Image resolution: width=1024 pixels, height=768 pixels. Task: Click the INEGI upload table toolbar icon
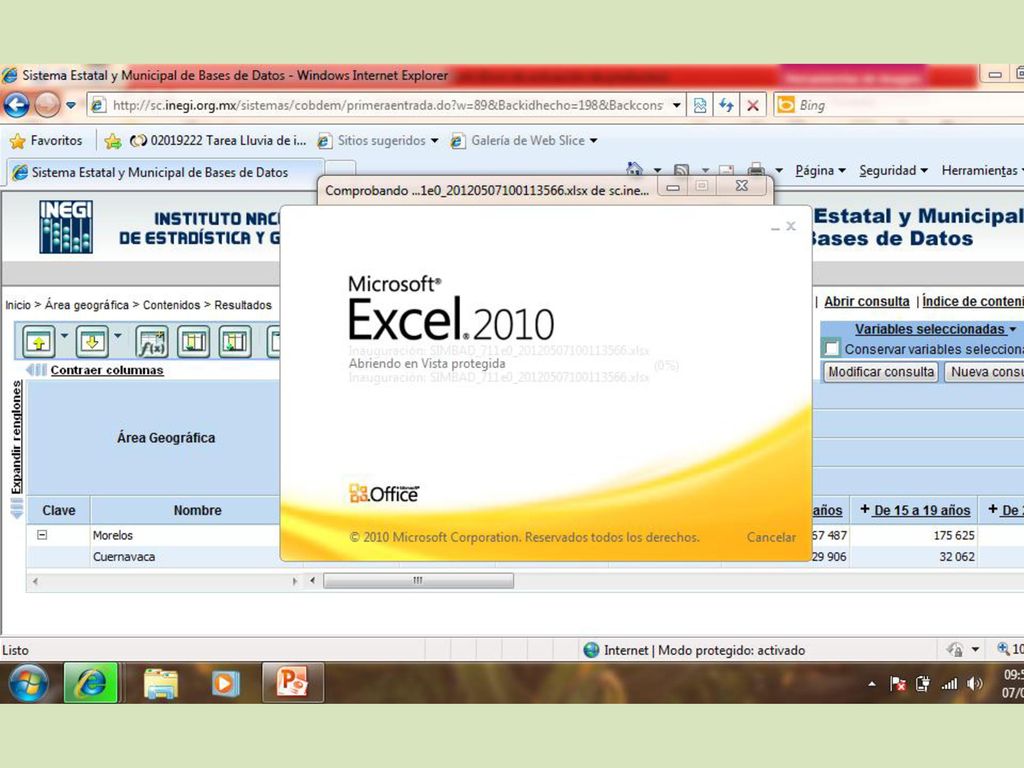point(39,342)
